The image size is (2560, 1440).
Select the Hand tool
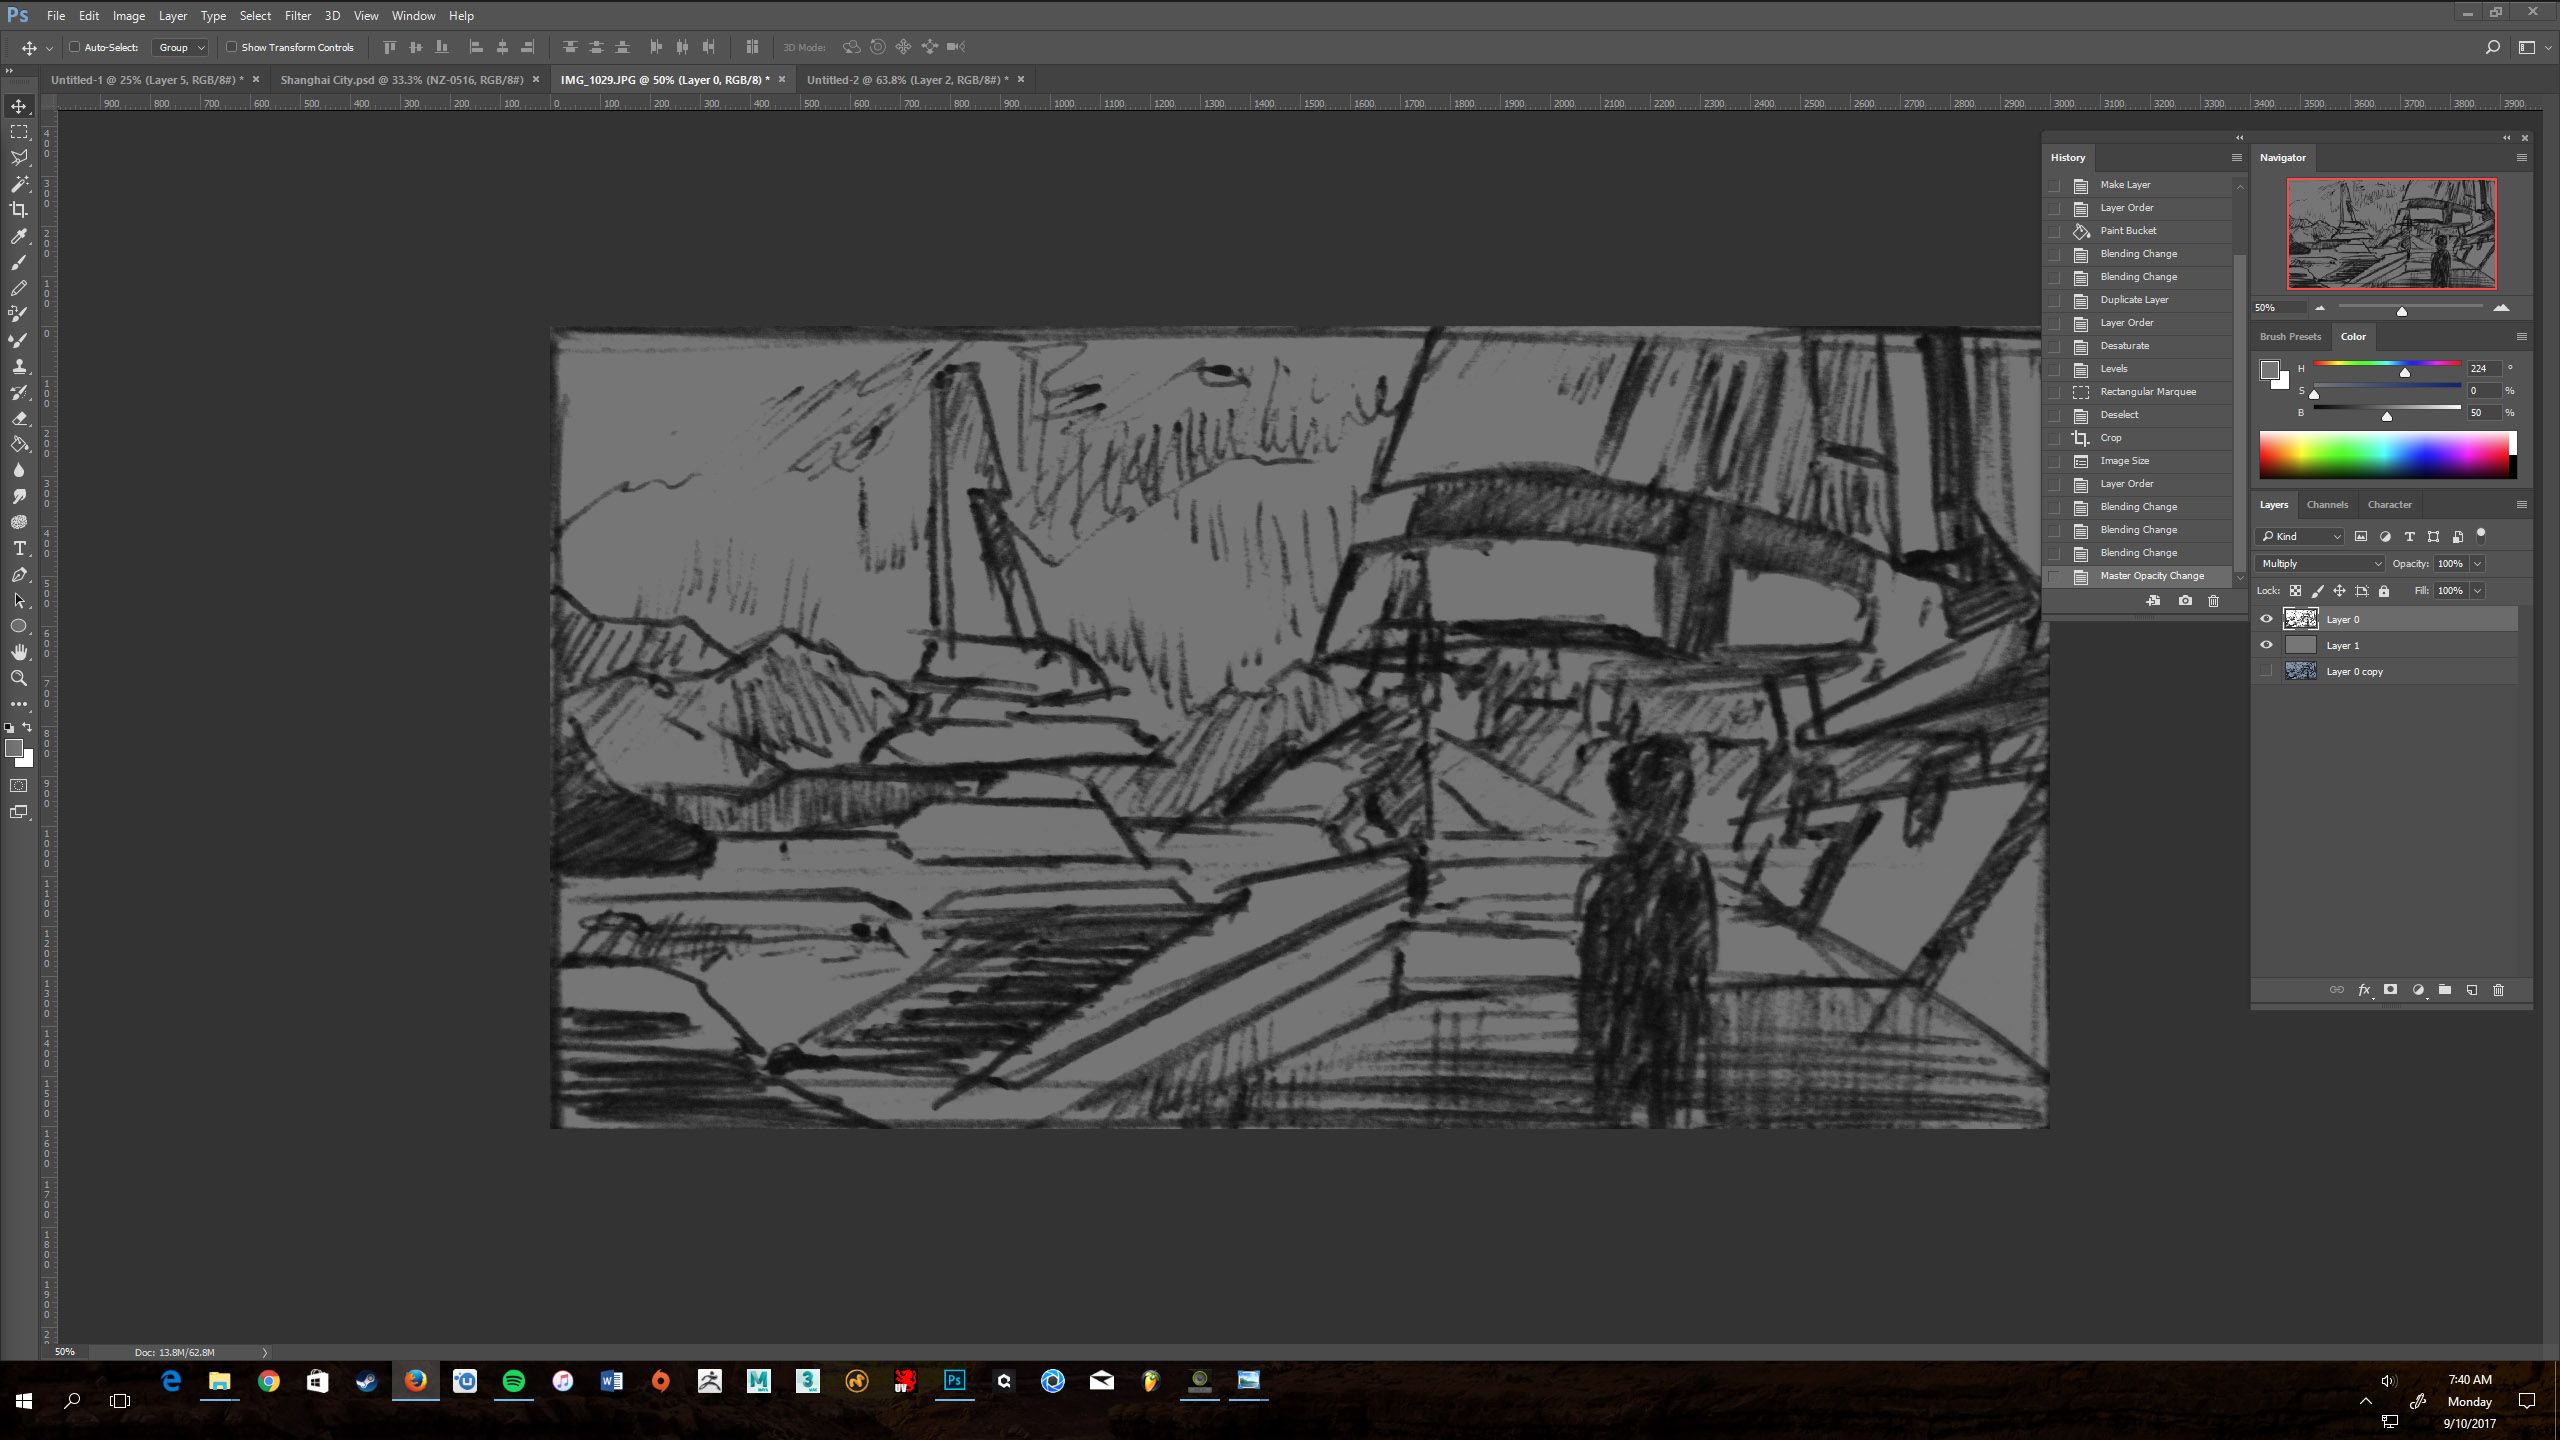tap(19, 652)
